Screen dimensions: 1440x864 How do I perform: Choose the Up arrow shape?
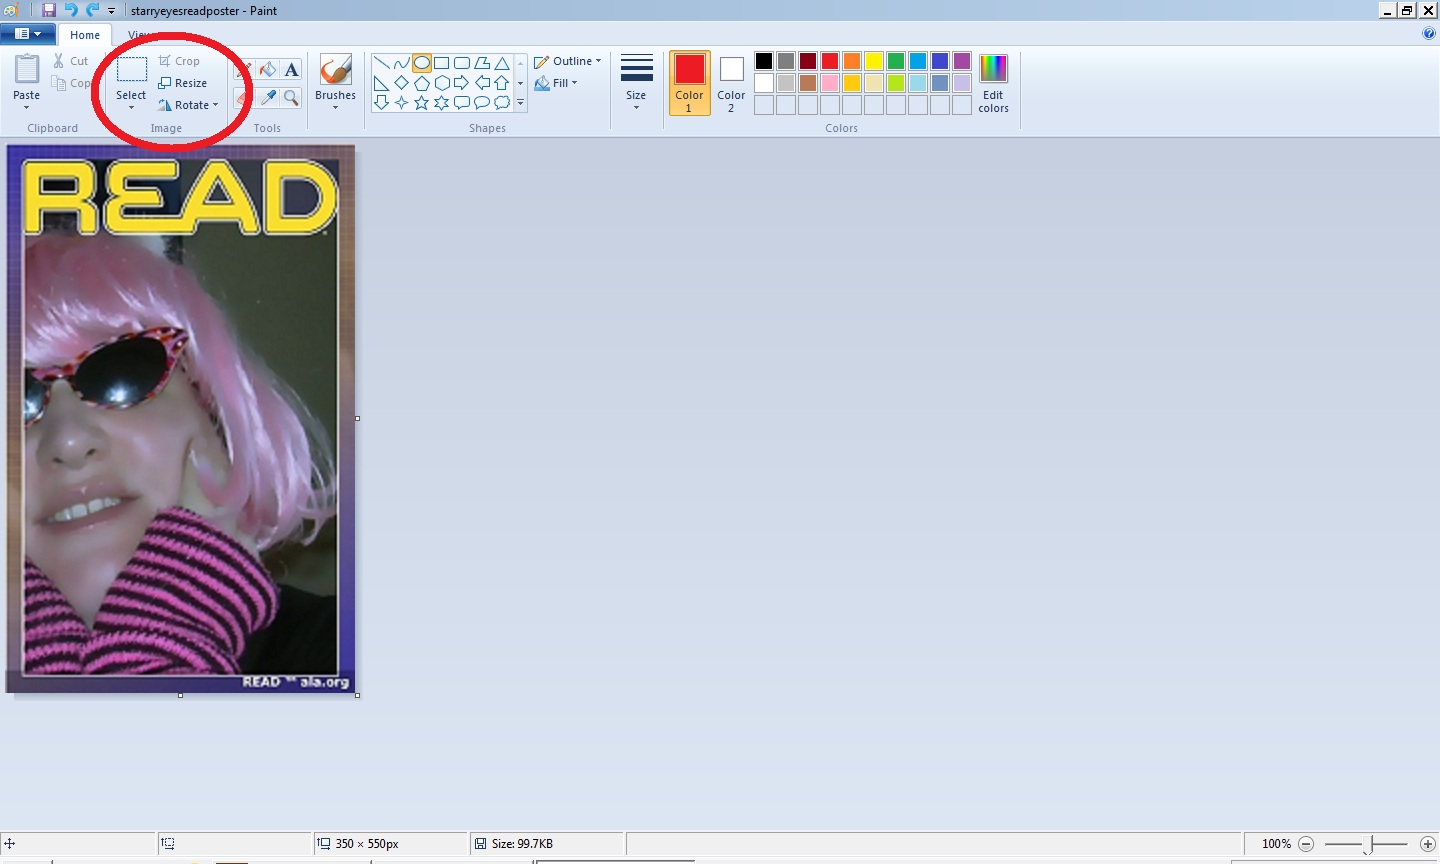click(502, 83)
